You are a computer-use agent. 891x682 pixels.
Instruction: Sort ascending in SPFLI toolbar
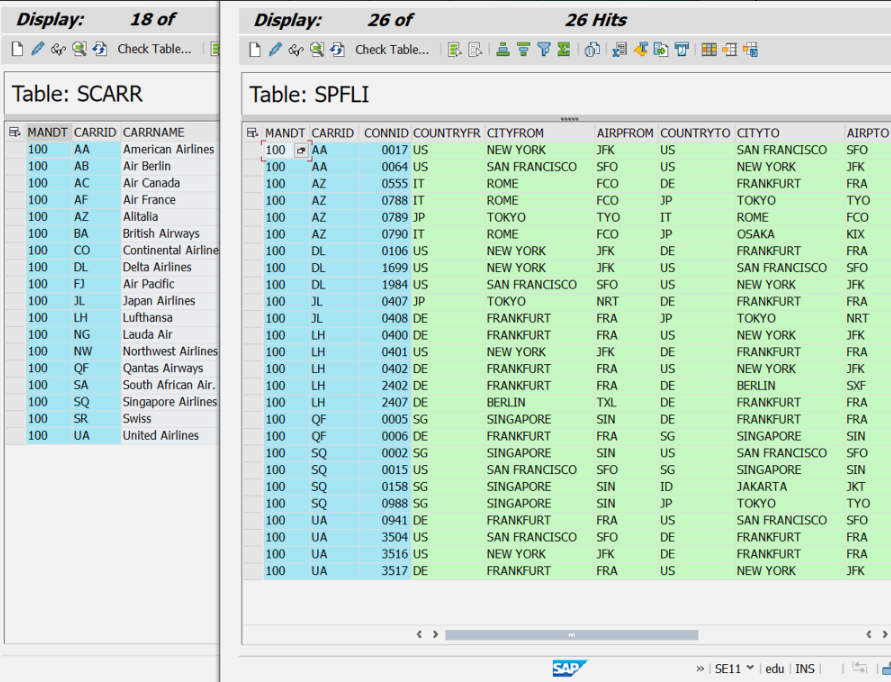[503, 50]
